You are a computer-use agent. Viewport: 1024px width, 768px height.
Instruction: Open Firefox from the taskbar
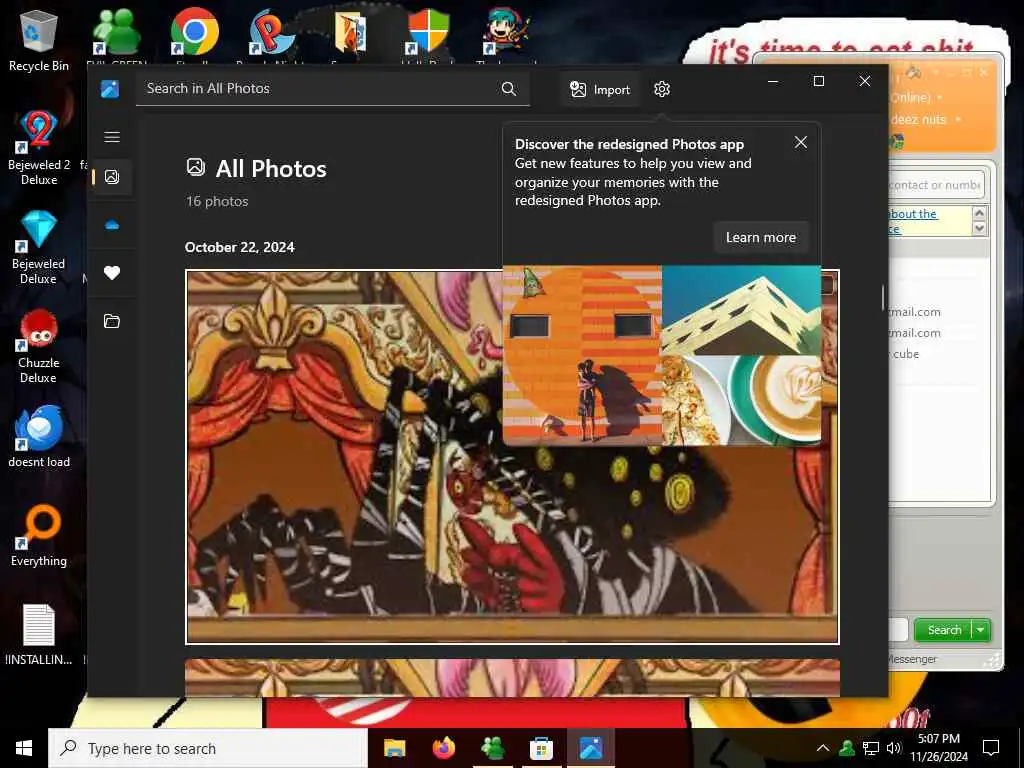coord(443,748)
